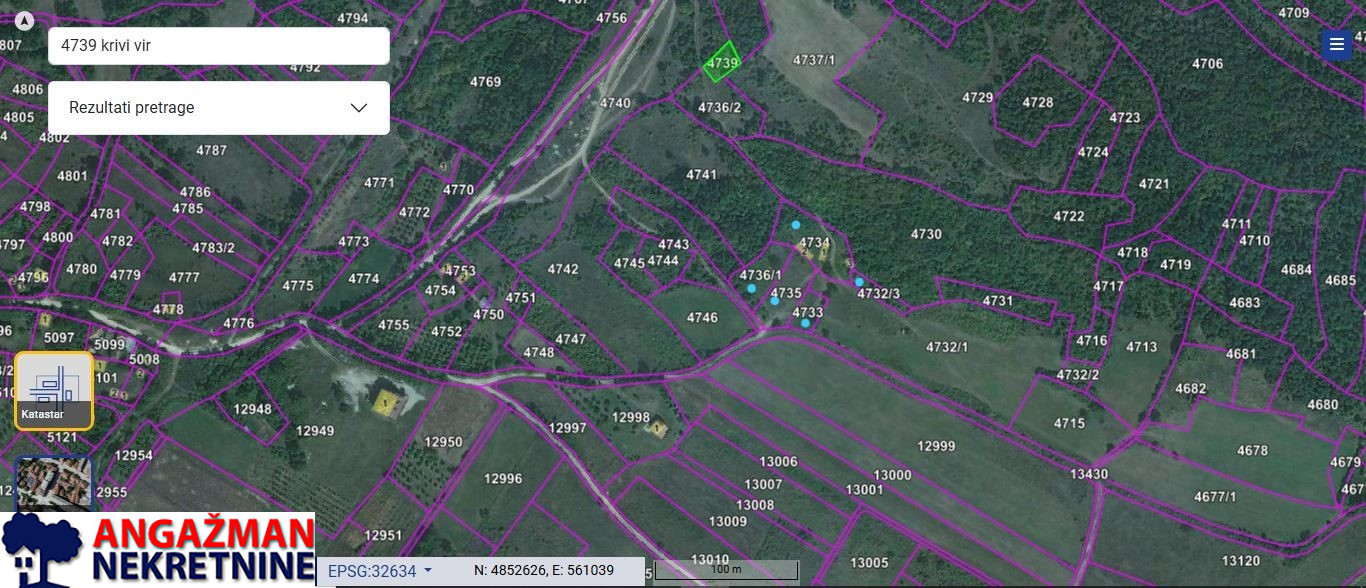Viewport: 1366px width, 588px height.
Task: Switch to the Katastar base layer
Action: 54,391
